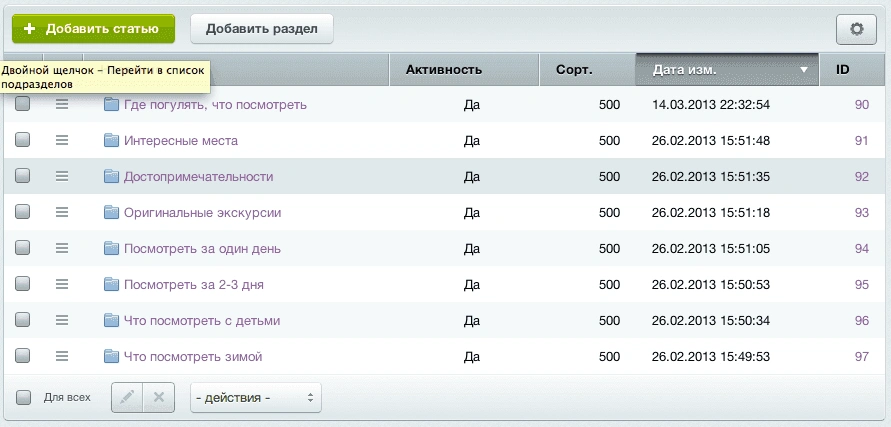Viewport: 891px width, 427px height.
Task: Click folder icon of Оригинальные экскурсии
Action: click(111, 212)
